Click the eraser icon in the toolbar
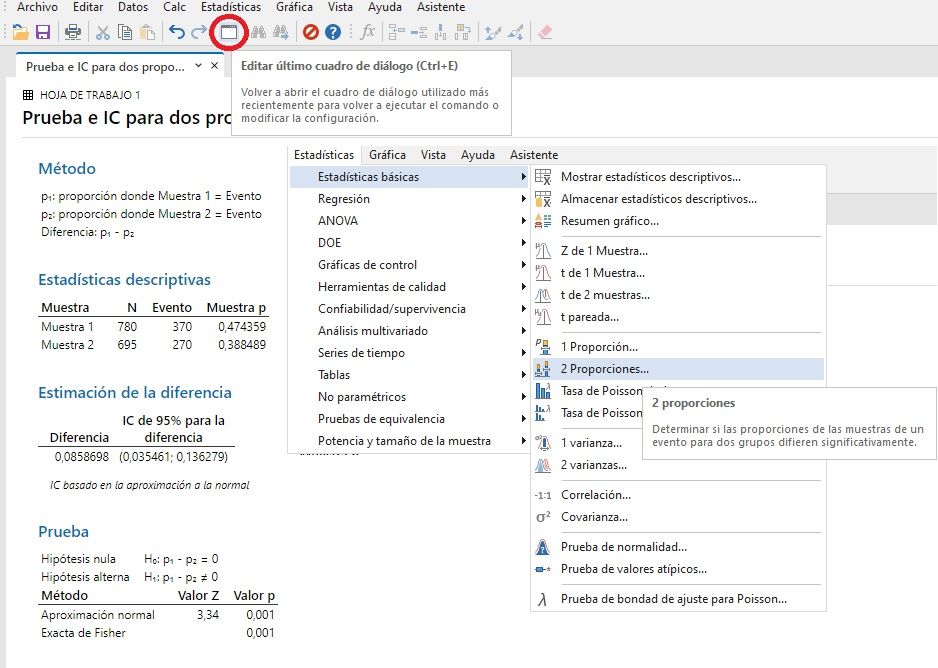This screenshot has height=668, width=938. pyautogui.click(x=545, y=32)
